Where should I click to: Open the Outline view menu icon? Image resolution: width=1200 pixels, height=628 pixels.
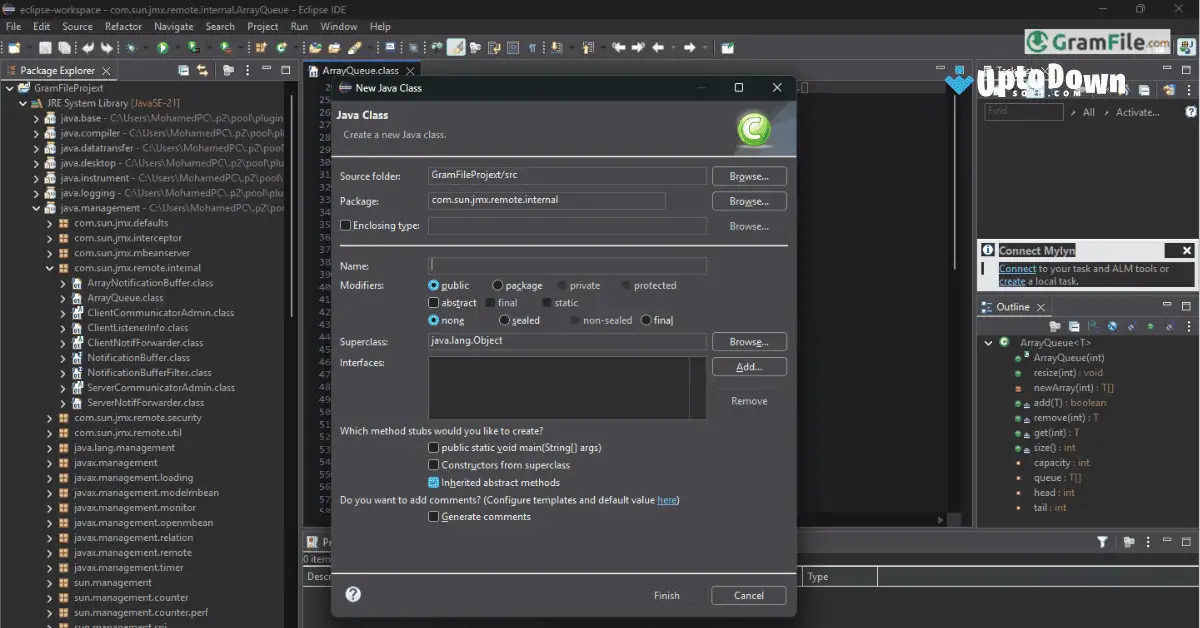click(x=1188, y=325)
